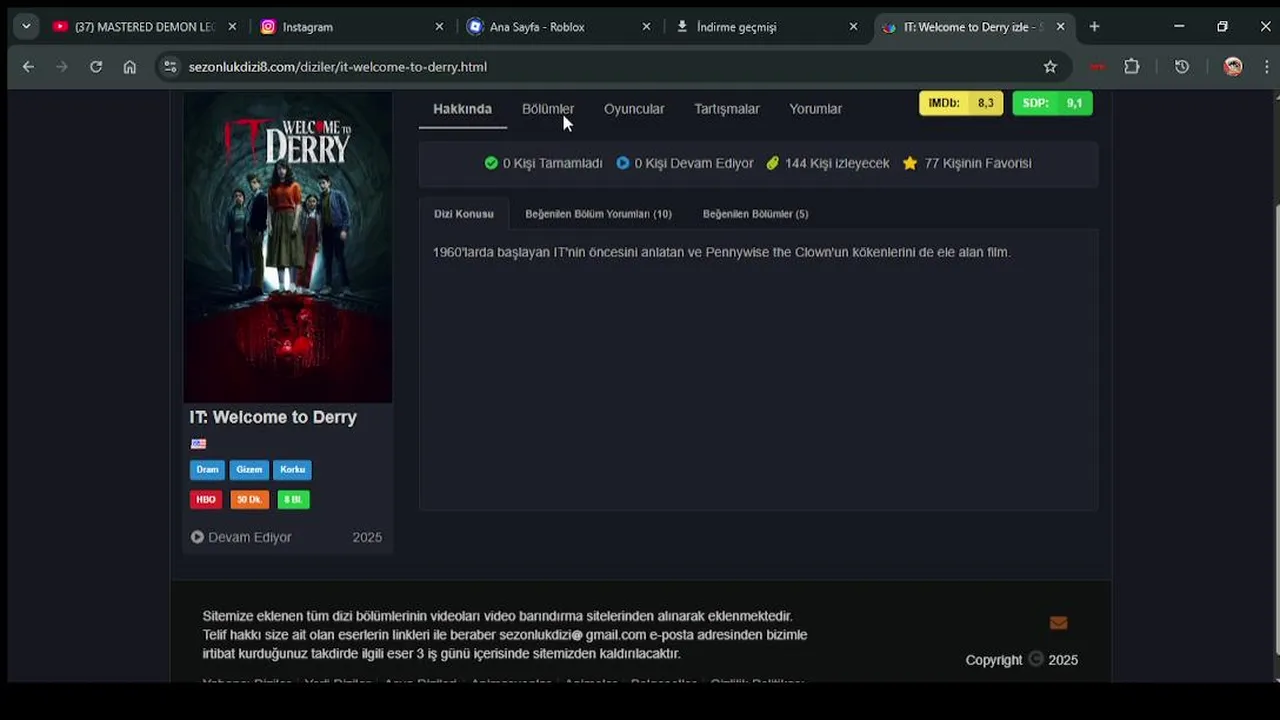
Task: Reload the current page
Action: pyautogui.click(x=96, y=67)
